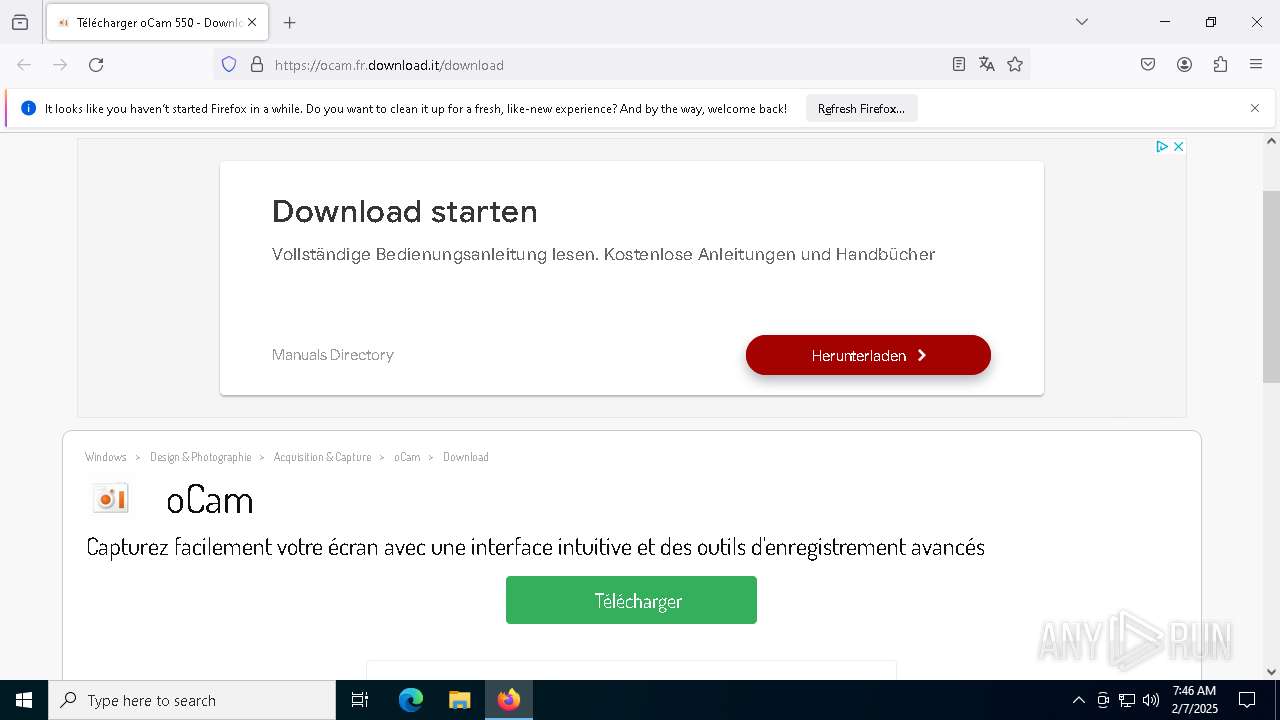Viewport: 1280px width, 720px height.
Task: Click the Refresh Firefox... button
Action: (x=861, y=109)
